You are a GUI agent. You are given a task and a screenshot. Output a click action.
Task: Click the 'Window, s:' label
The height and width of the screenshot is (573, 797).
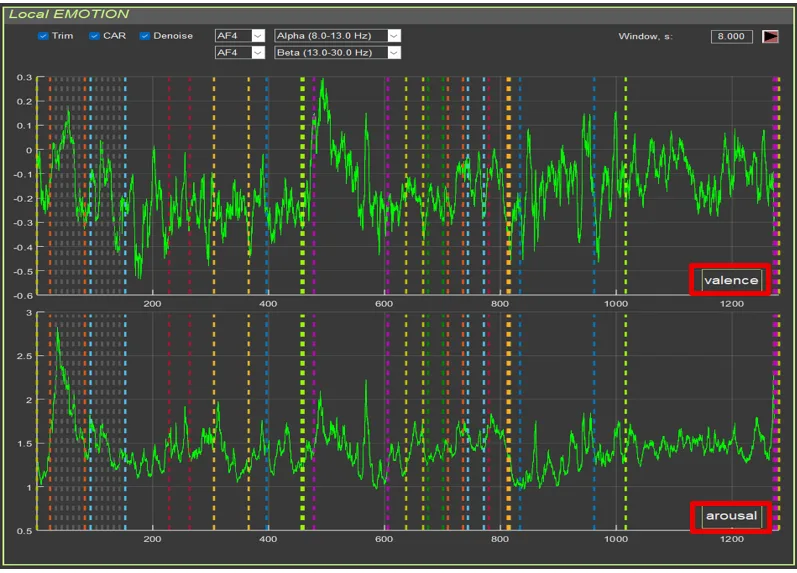click(x=645, y=37)
